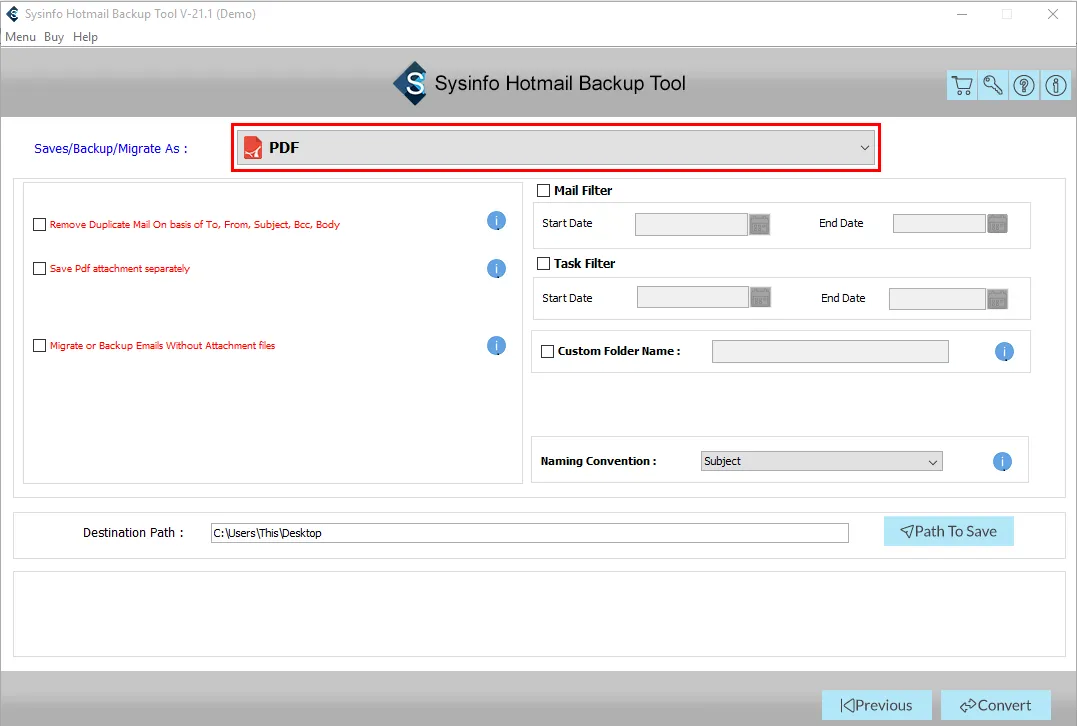This screenshot has height=726, width=1077.
Task: Check Migrate Emails Without Attachment files
Action: (x=39, y=345)
